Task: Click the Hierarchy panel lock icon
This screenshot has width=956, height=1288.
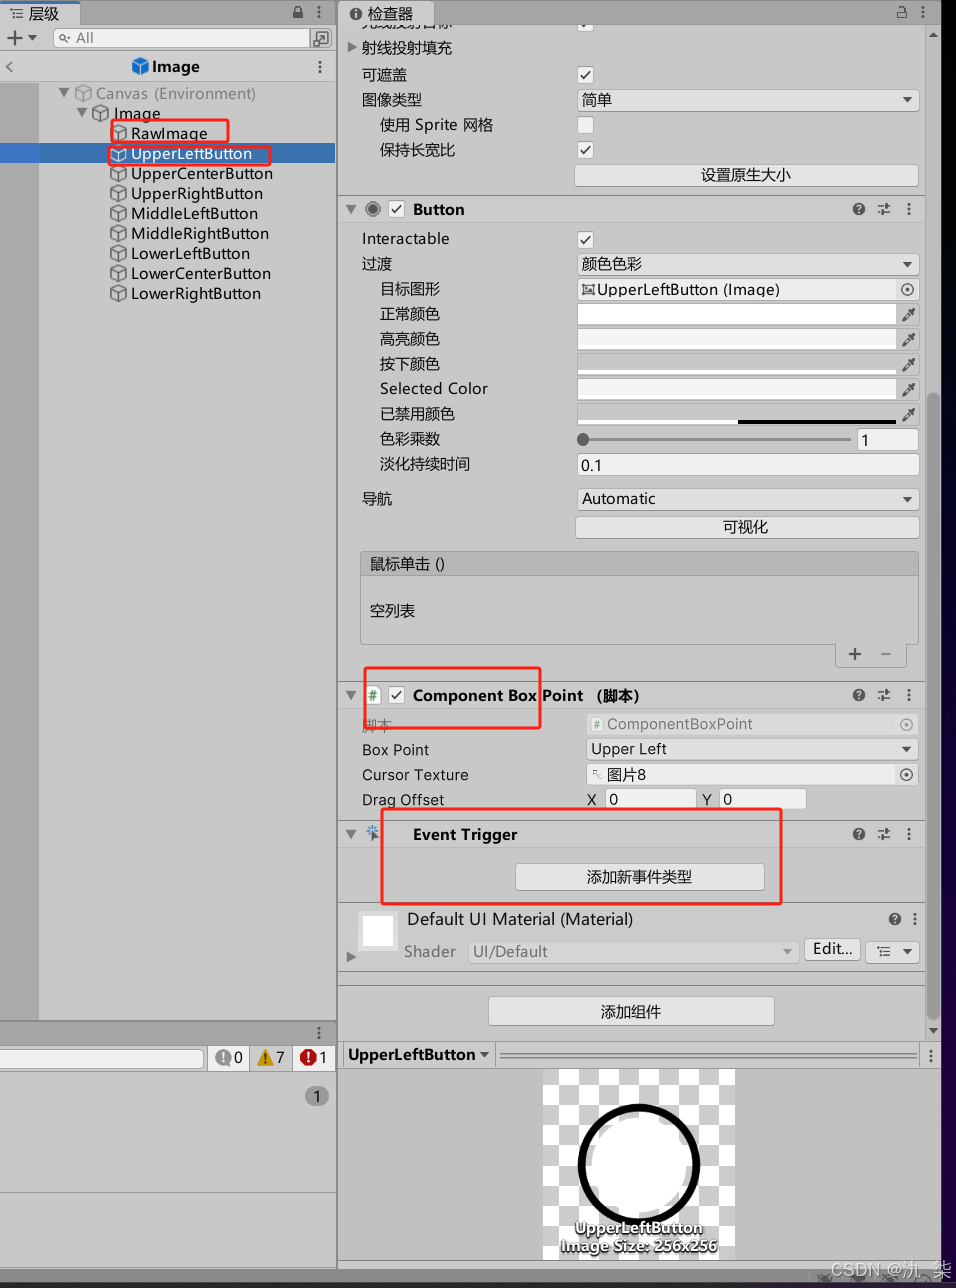Action: point(298,12)
